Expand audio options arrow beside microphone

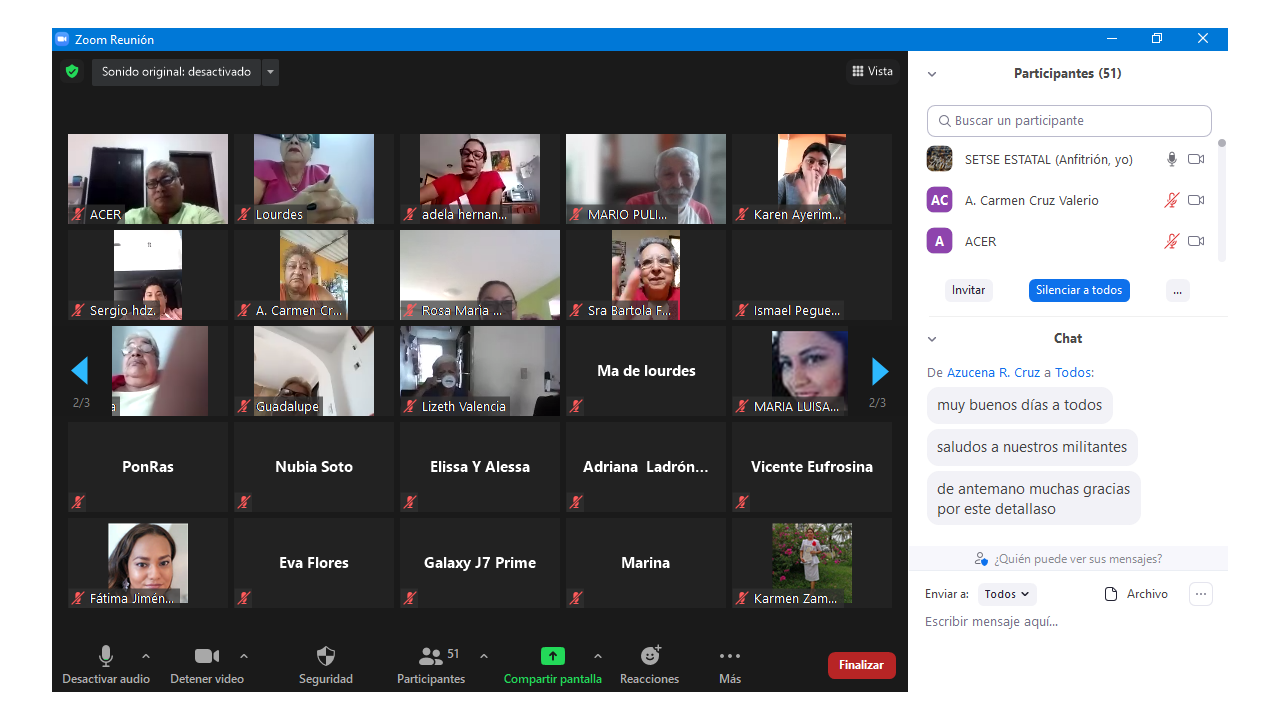click(x=146, y=656)
